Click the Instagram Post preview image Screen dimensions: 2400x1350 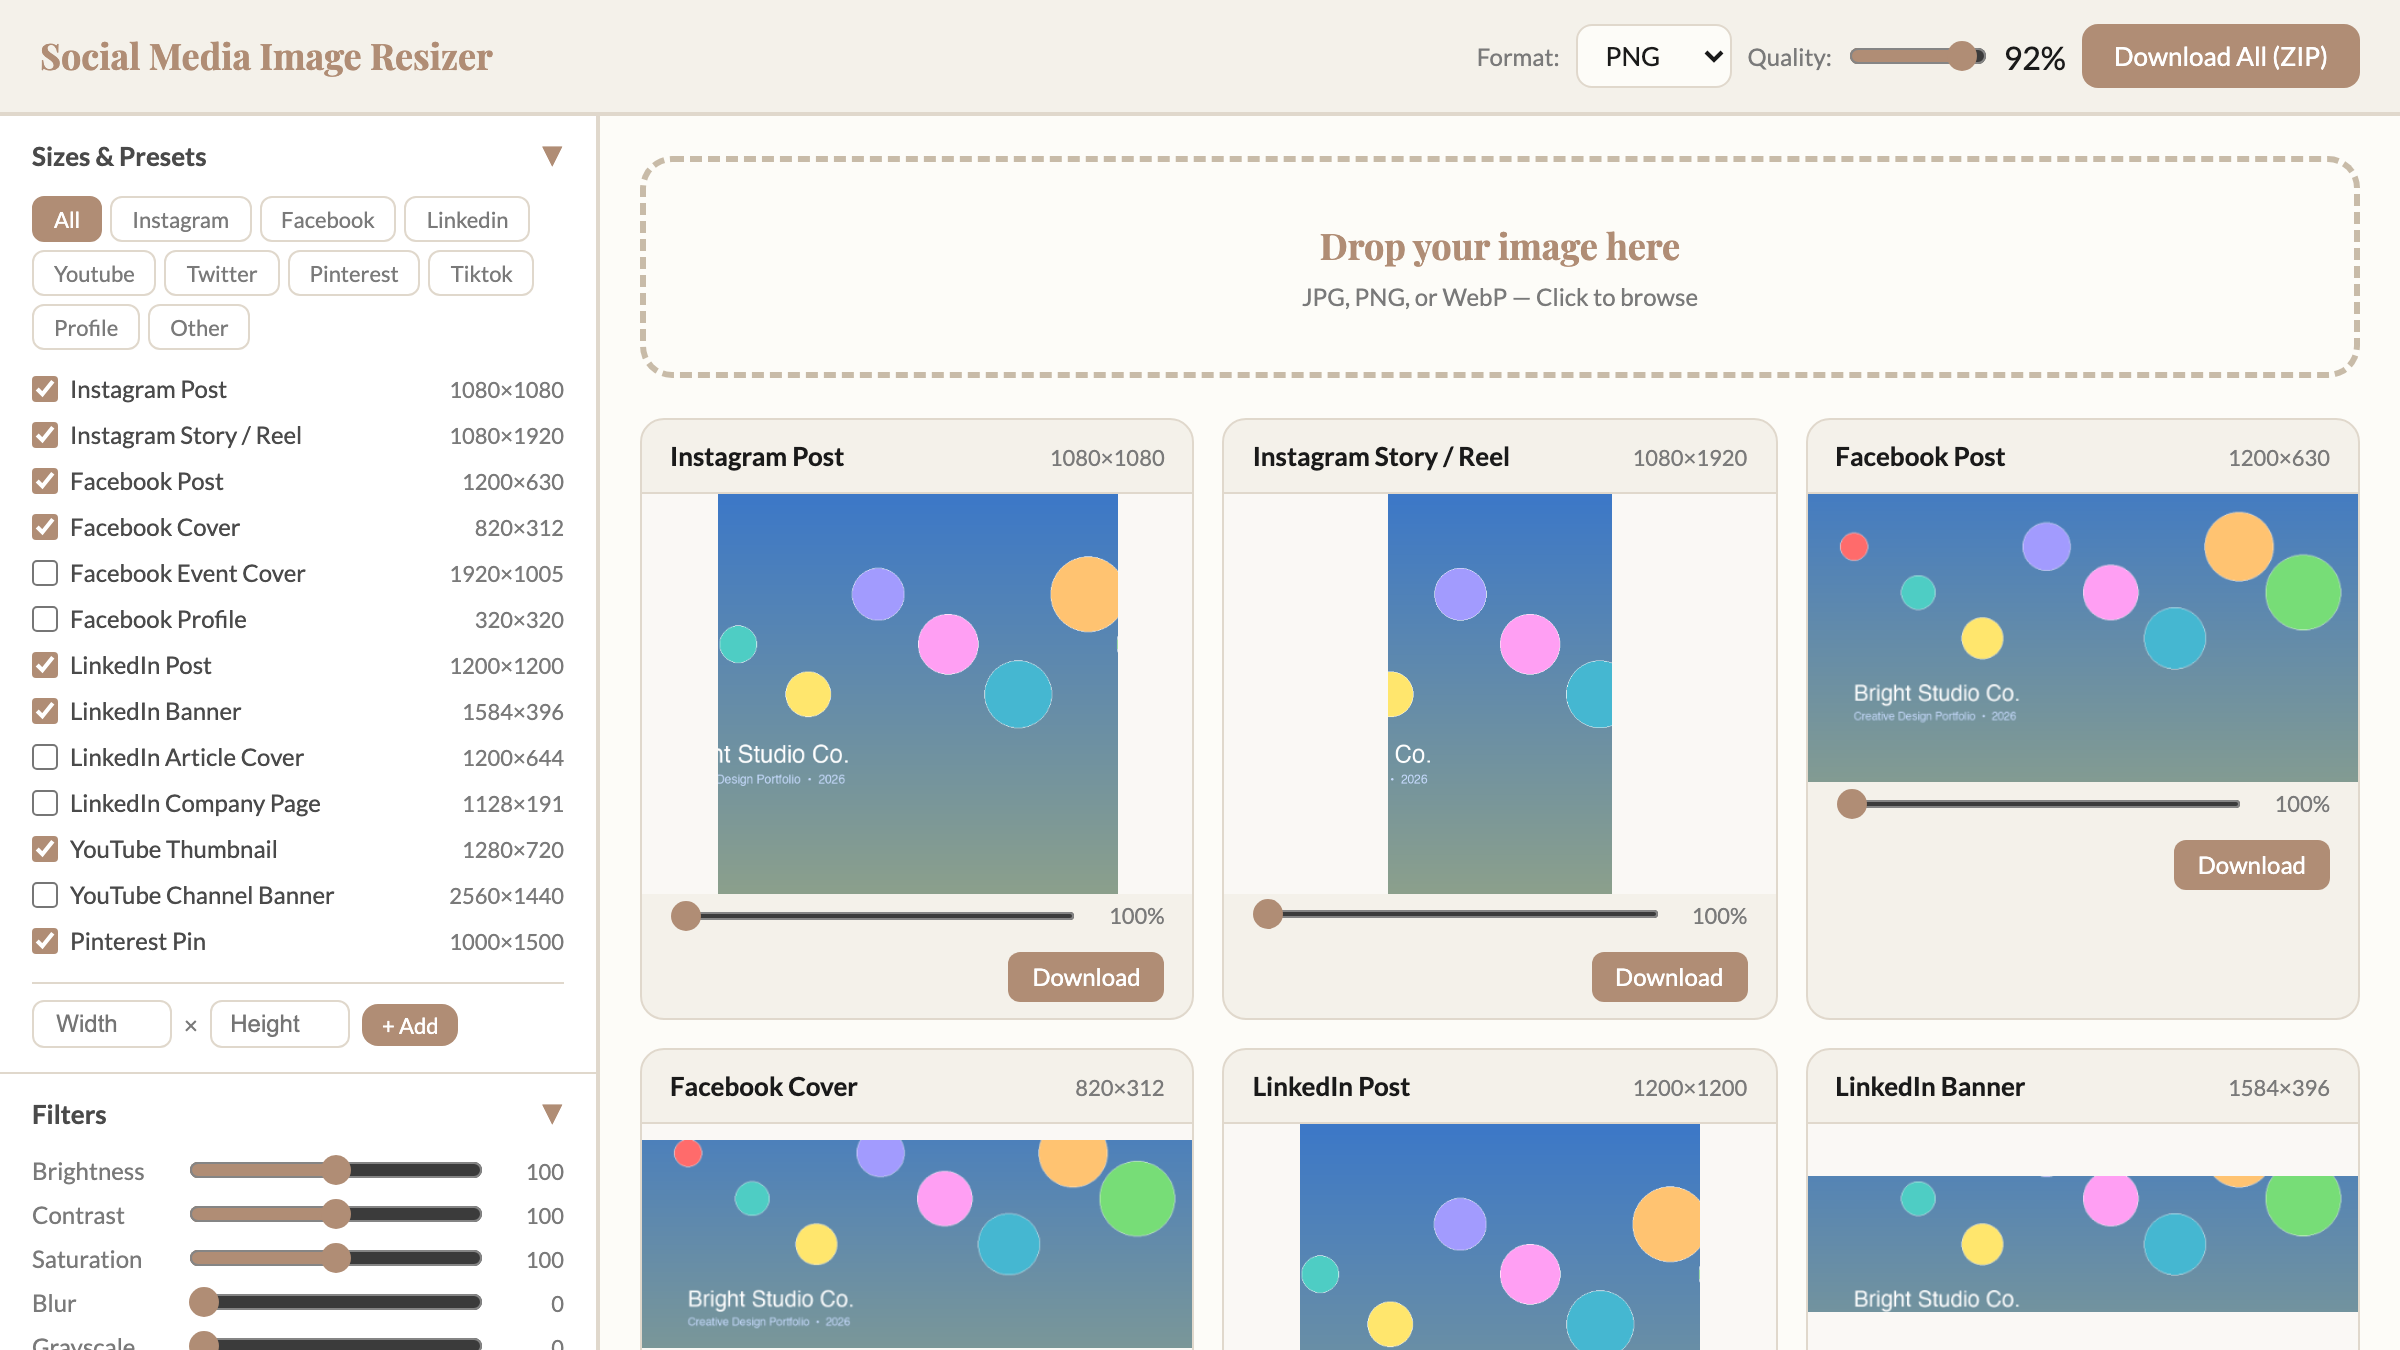pyautogui.click(x=918, y=694)
